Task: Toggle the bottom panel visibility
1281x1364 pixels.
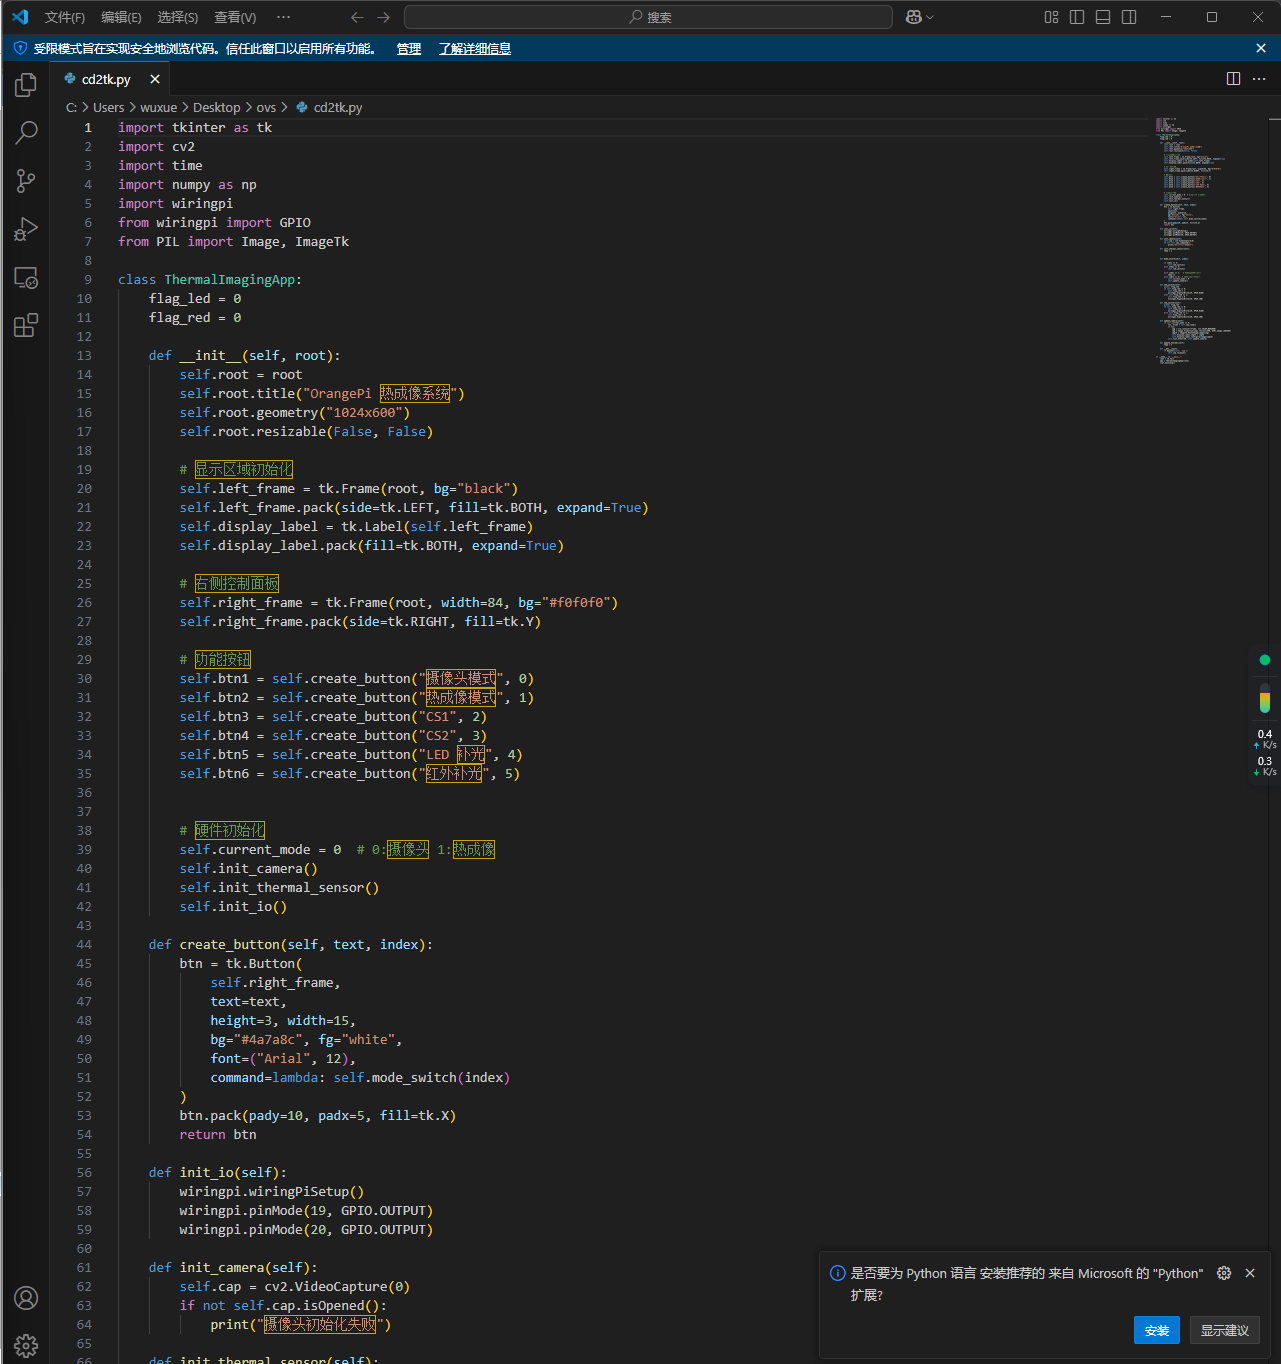Action: pyautogui.click(x=1103, y=17)
